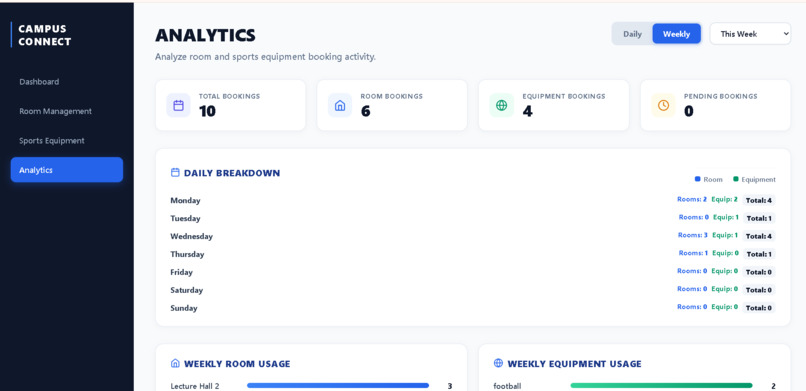Click the Lecture Hall 2 label

point(195,386)
